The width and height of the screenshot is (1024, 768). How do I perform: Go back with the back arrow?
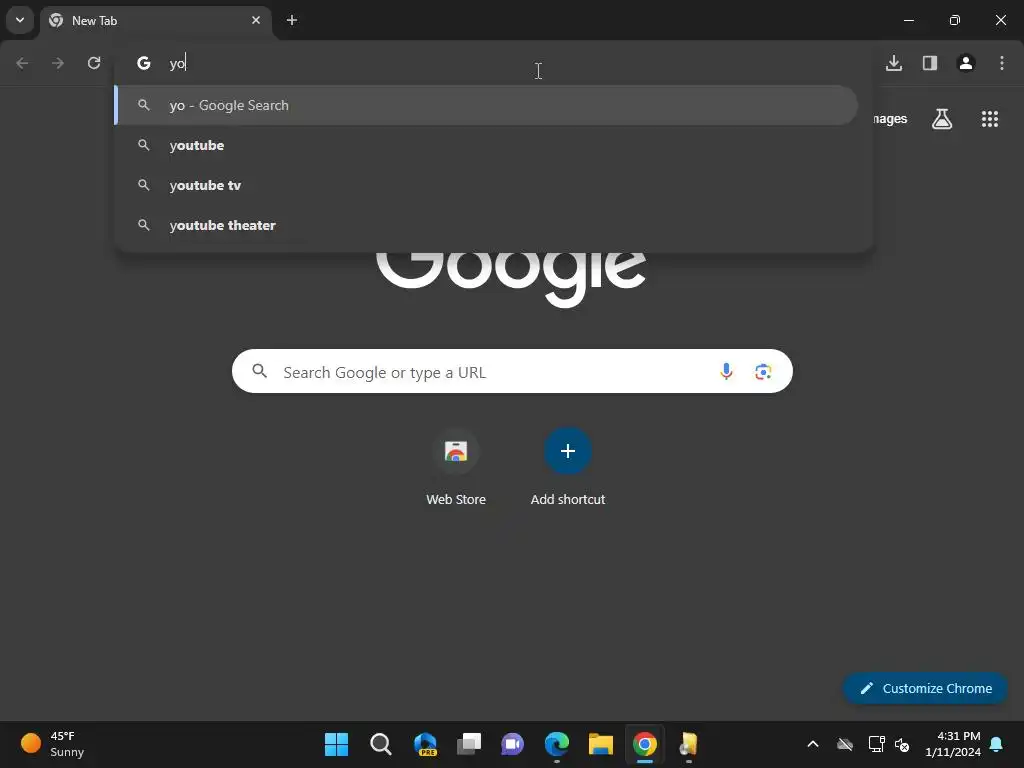click(22, 63)
